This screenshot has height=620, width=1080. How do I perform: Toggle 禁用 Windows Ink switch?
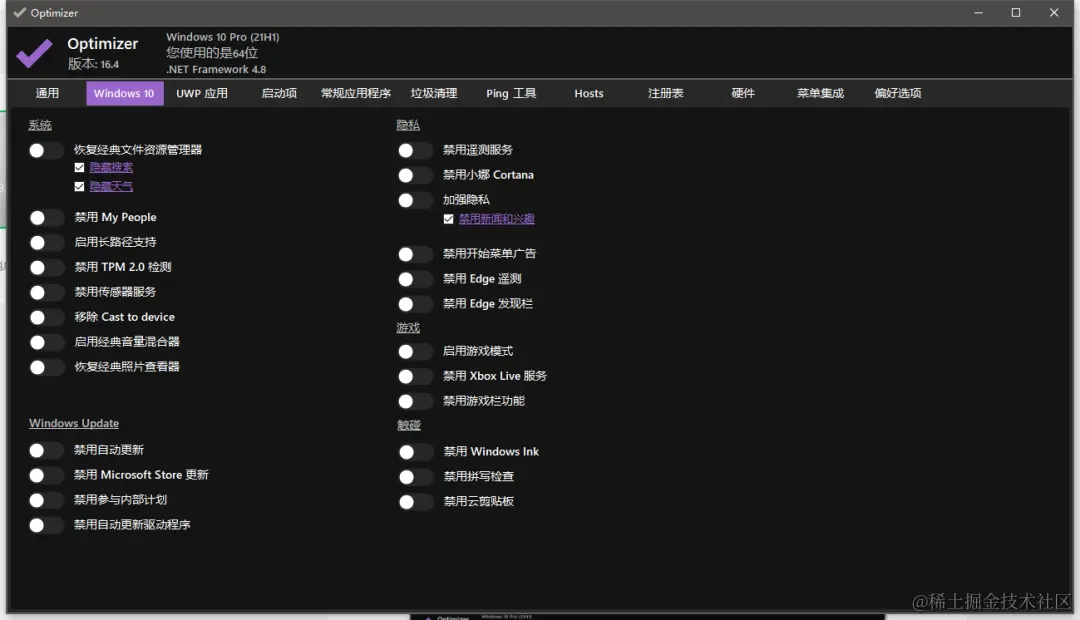(x=415, y=452)
